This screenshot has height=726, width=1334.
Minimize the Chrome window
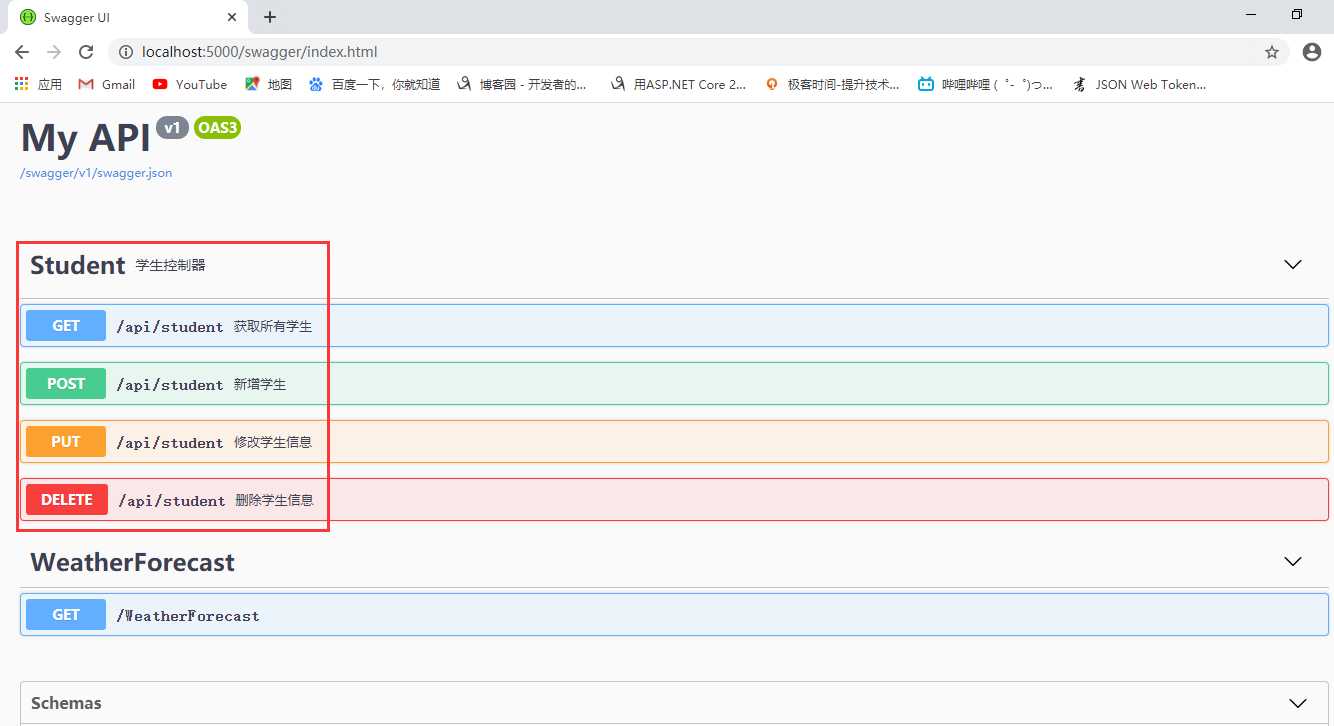[1252, 14]
